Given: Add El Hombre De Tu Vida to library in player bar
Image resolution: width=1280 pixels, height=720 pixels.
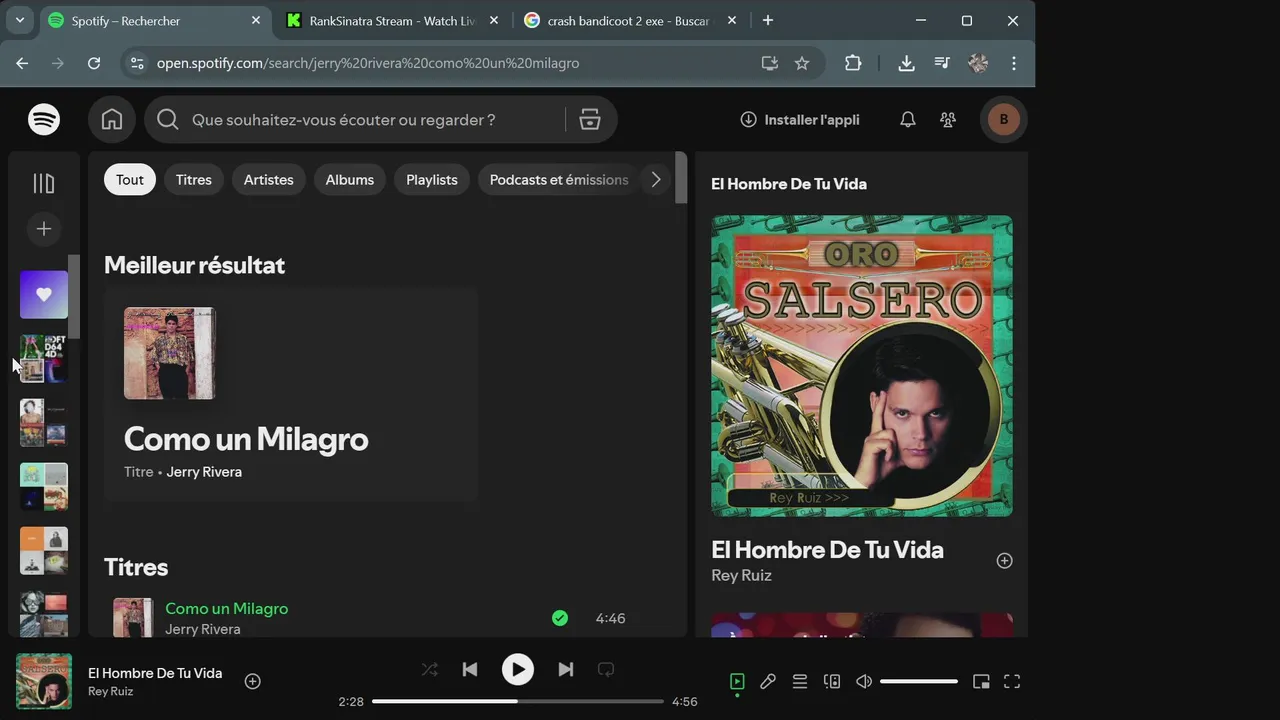Looking at the screenshot, I should (253, 681).
